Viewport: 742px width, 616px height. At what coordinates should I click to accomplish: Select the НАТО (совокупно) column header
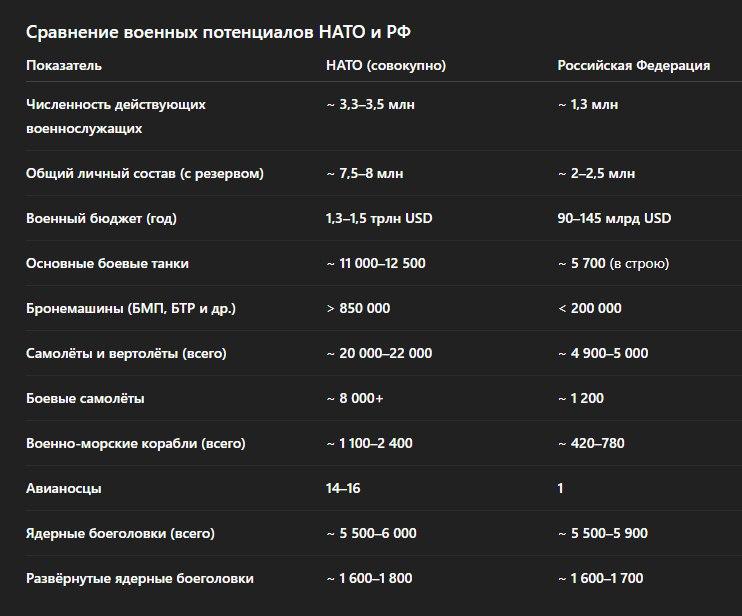(386, 65)
